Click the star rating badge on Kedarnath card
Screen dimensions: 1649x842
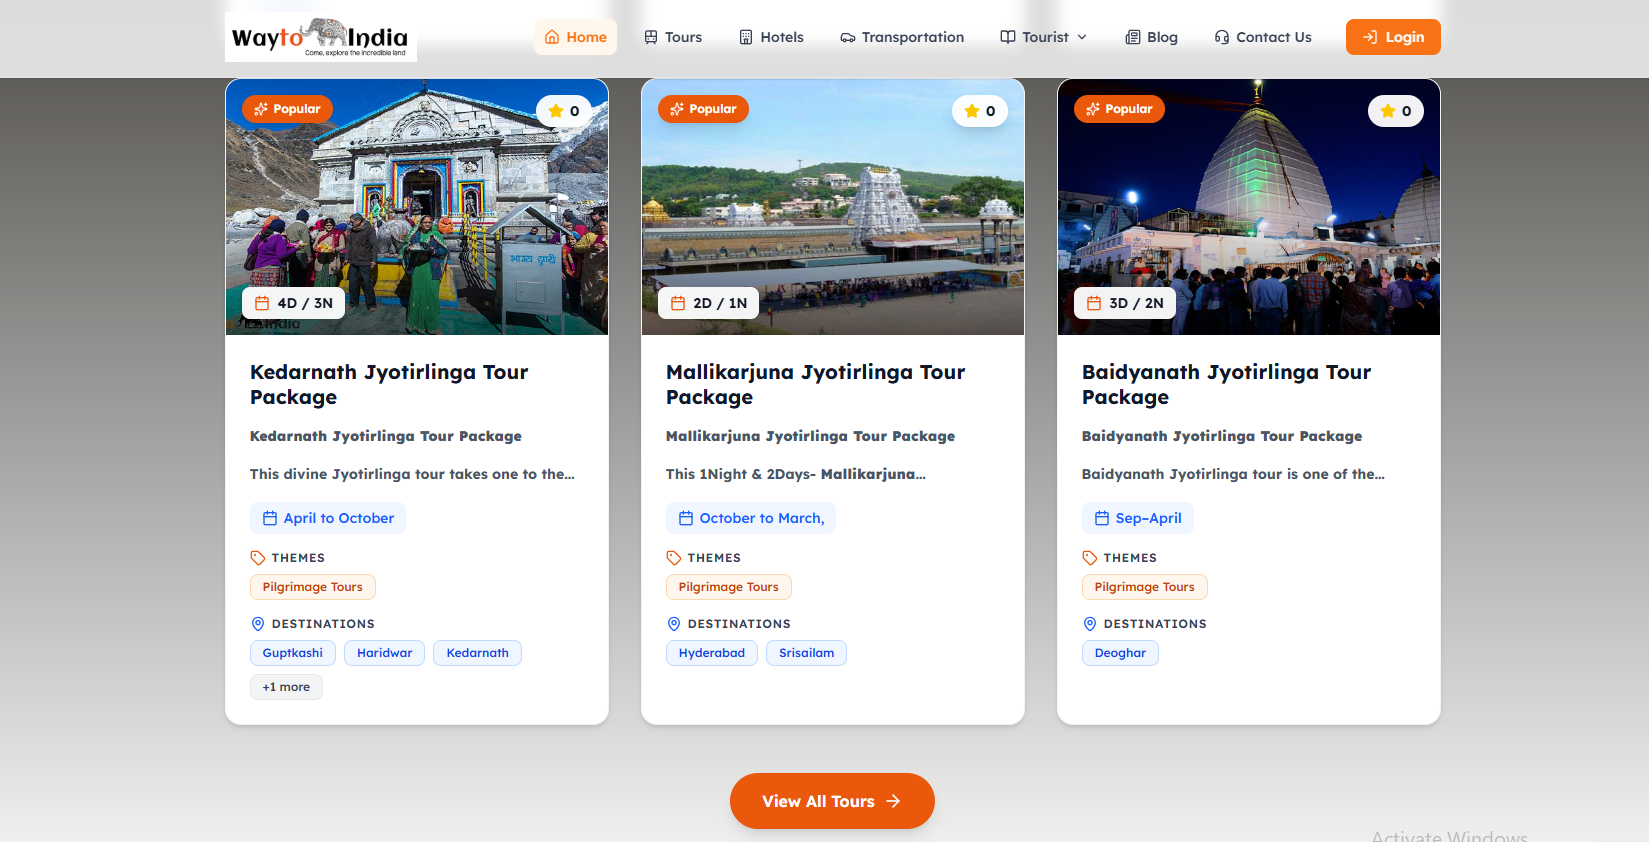(564, 111)
